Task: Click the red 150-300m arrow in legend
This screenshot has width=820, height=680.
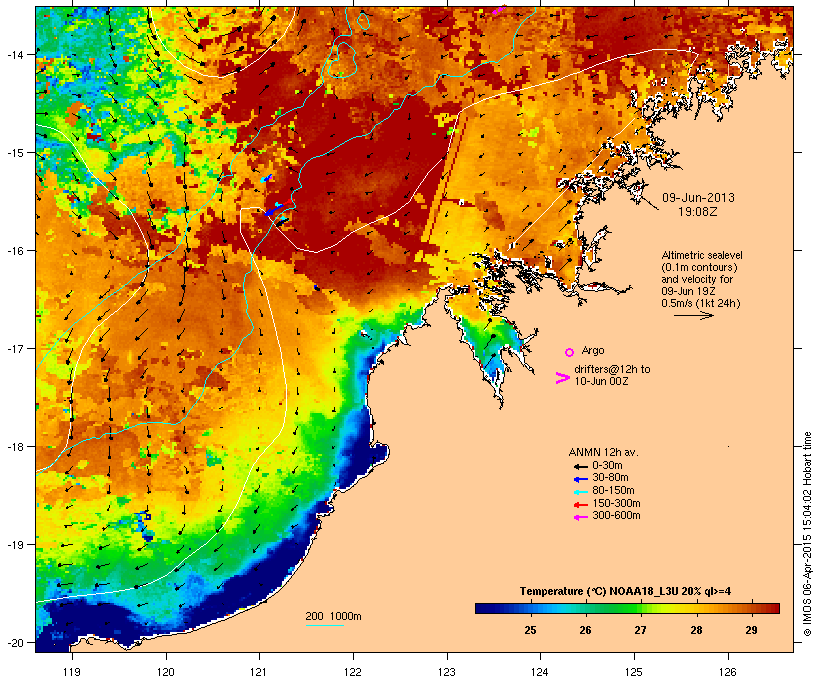Action: [x=580, y=505]
